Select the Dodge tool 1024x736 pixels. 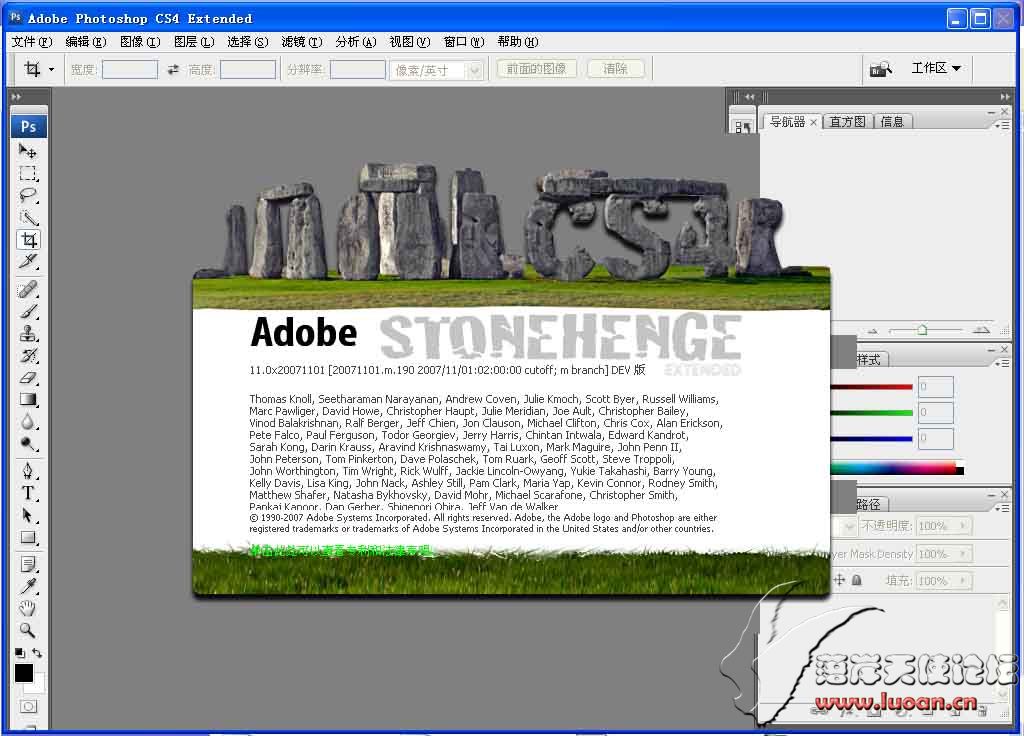pos(27,444)
